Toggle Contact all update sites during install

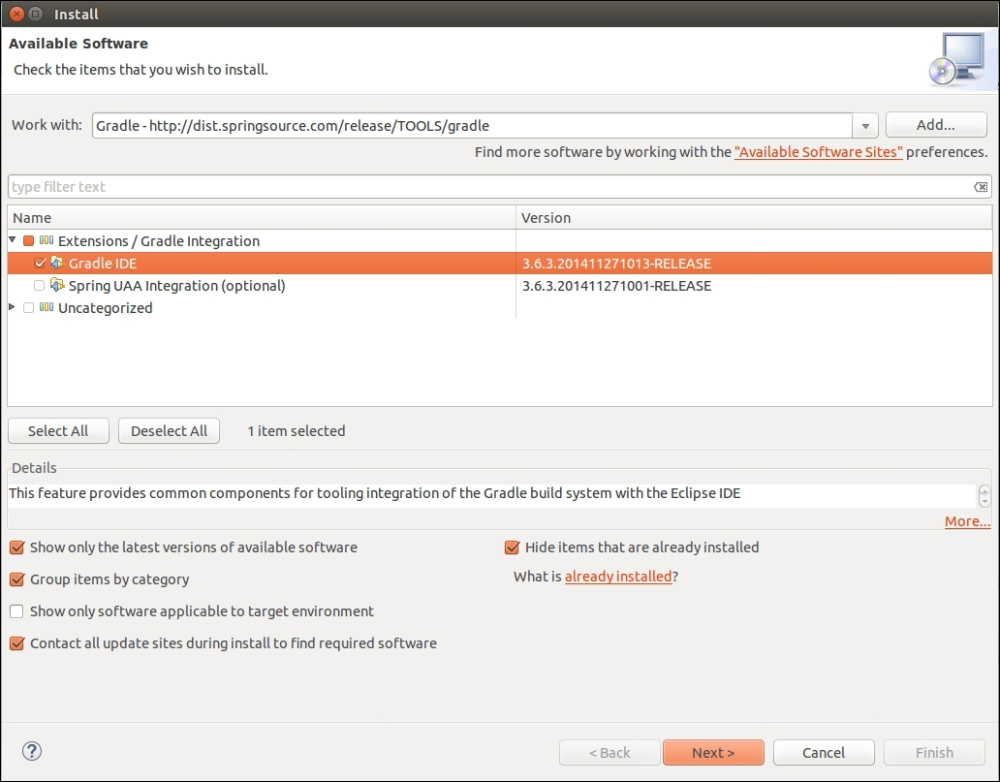tap(17, 643)
